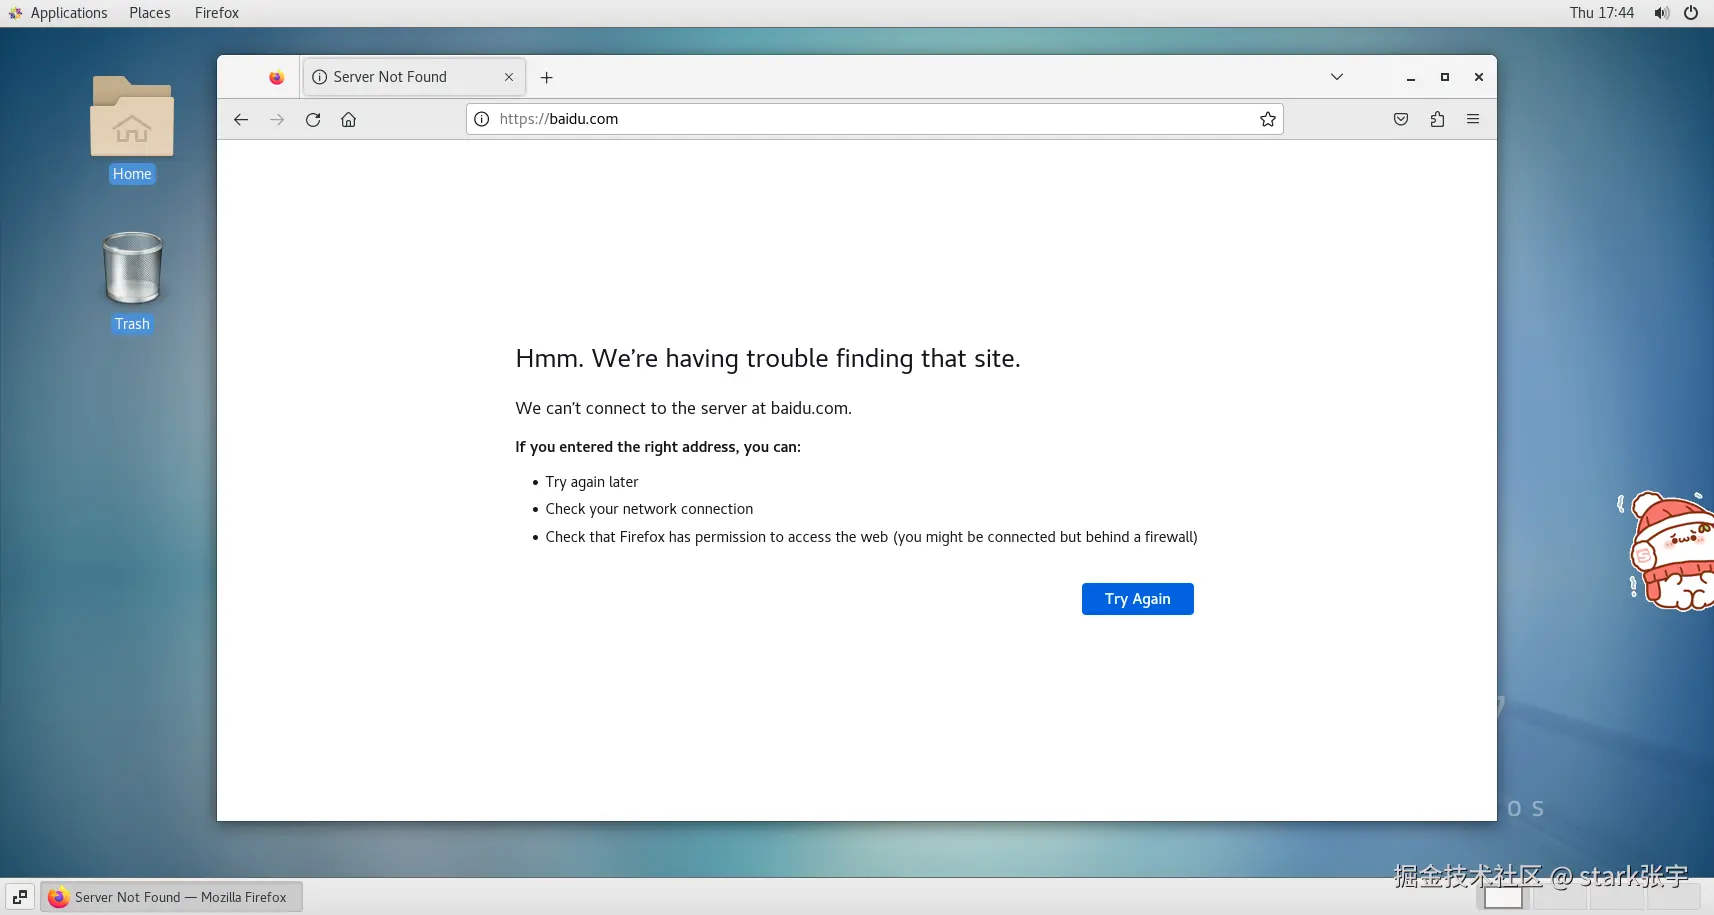
Task: Select the Home folder desktop icon
Action: coord(132,130)
